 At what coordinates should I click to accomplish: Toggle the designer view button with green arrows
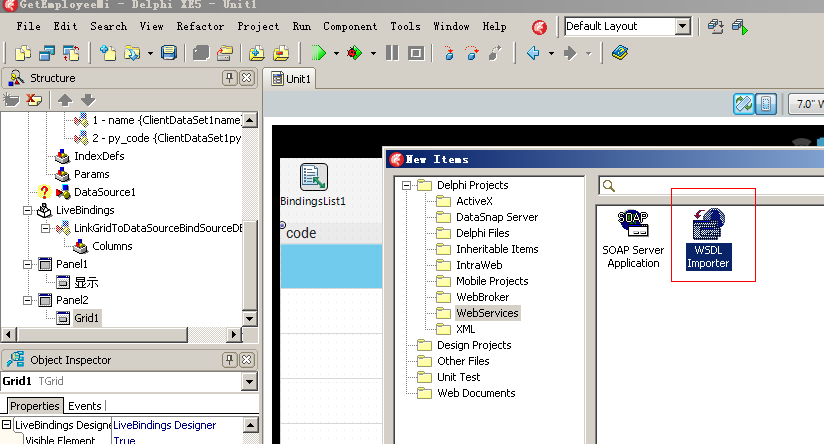coord(744,104)
